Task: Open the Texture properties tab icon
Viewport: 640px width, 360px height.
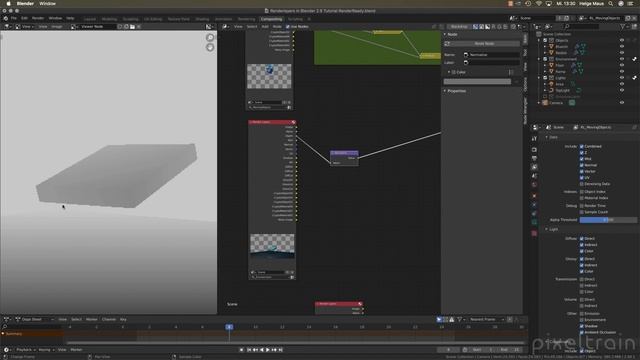Action: click(534, 233)
